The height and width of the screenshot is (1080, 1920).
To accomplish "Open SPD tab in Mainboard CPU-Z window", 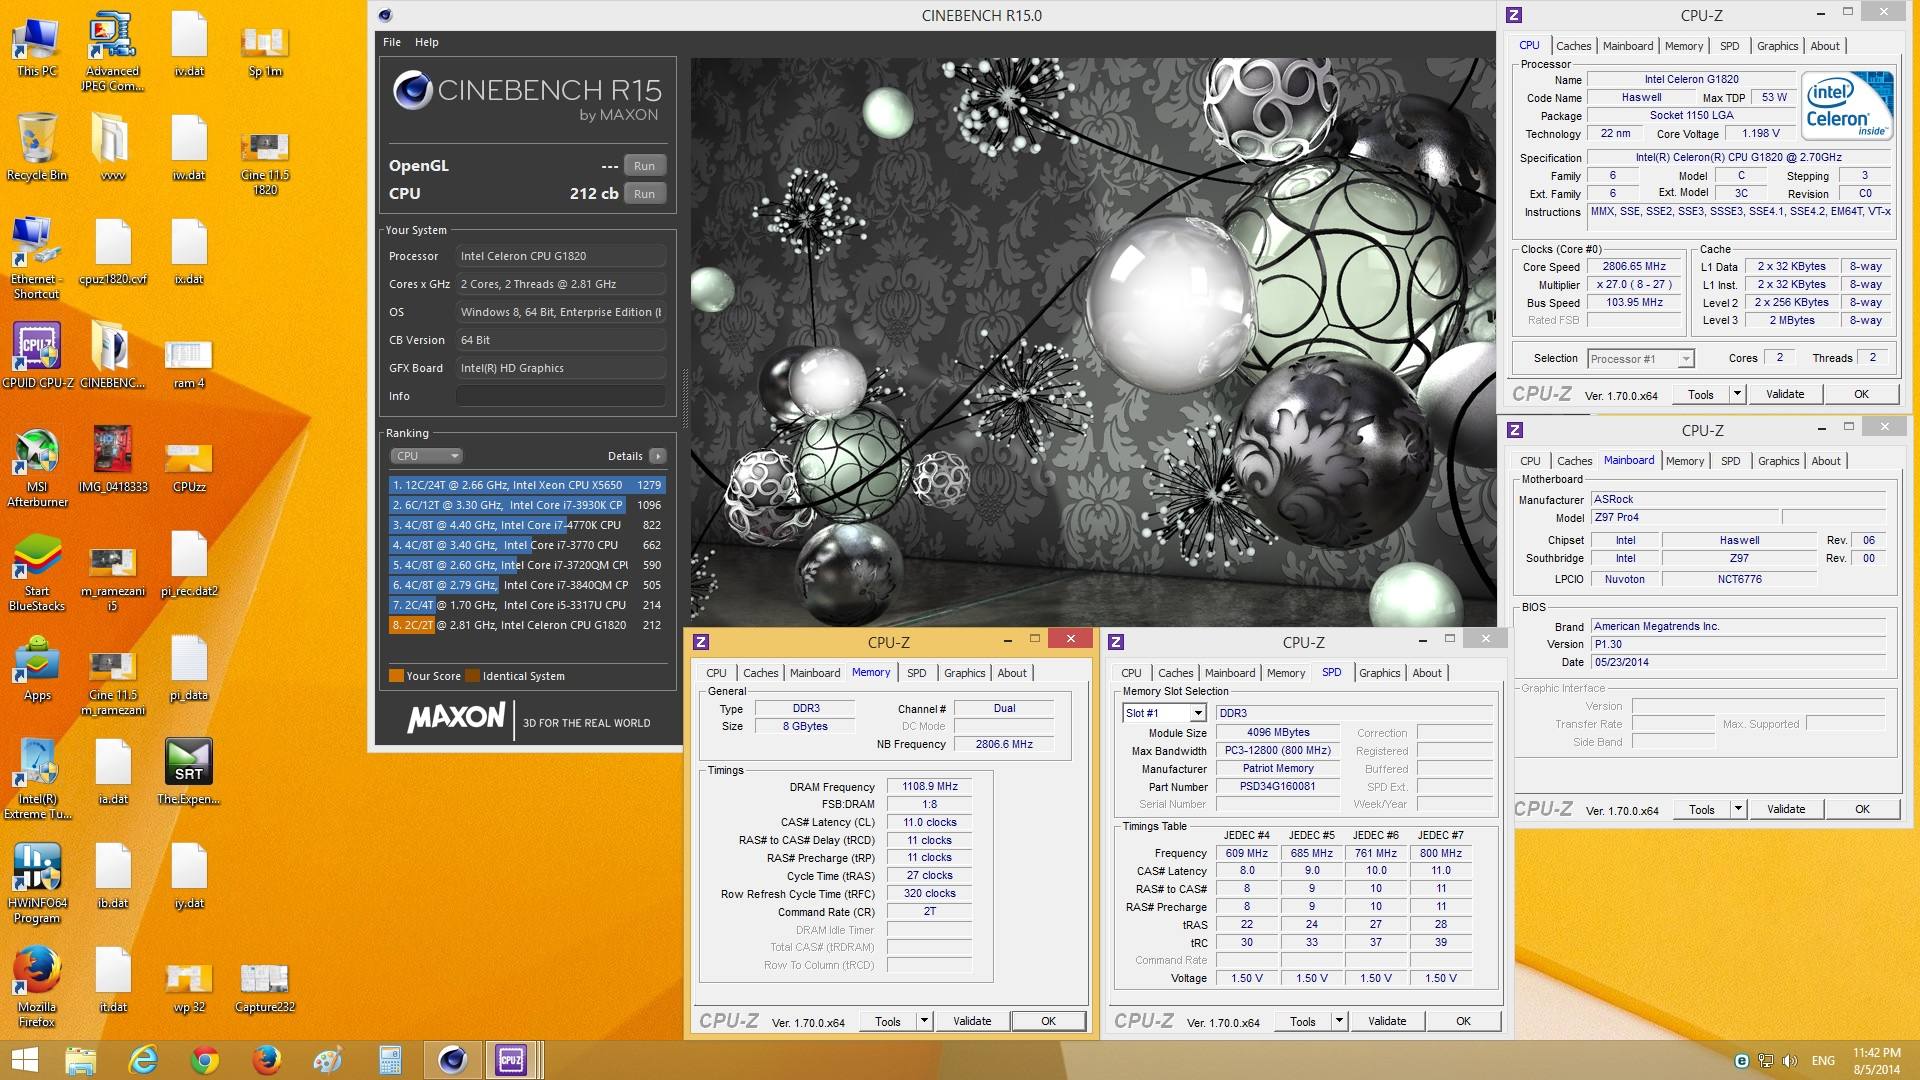I will (x=1731, y=461).
